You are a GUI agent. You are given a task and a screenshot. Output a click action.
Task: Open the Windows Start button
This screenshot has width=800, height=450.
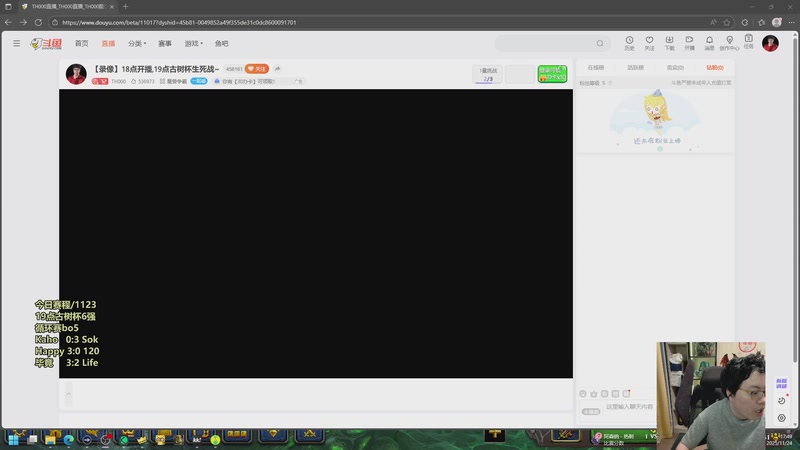(x=13, y=439)
